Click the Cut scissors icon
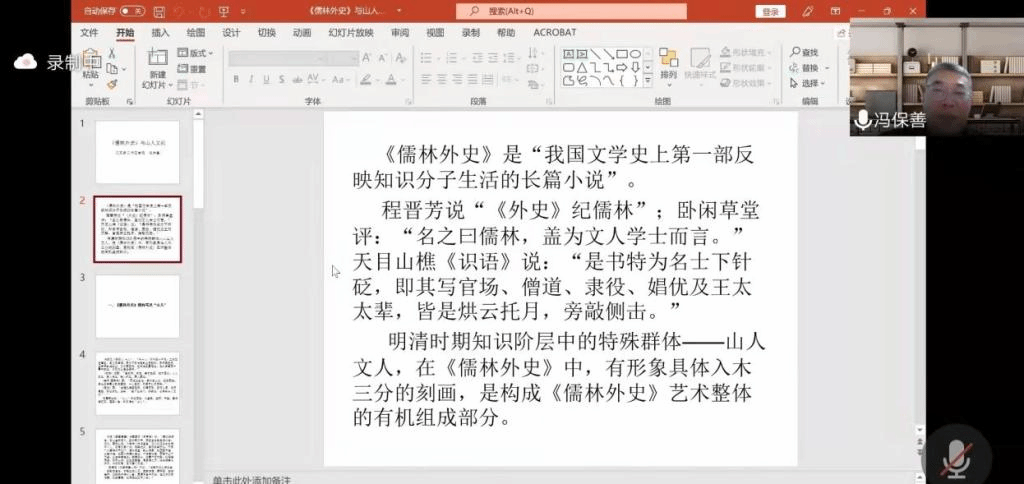Image resolution: width=1024 pixels, height=484 pixels. 112,53
